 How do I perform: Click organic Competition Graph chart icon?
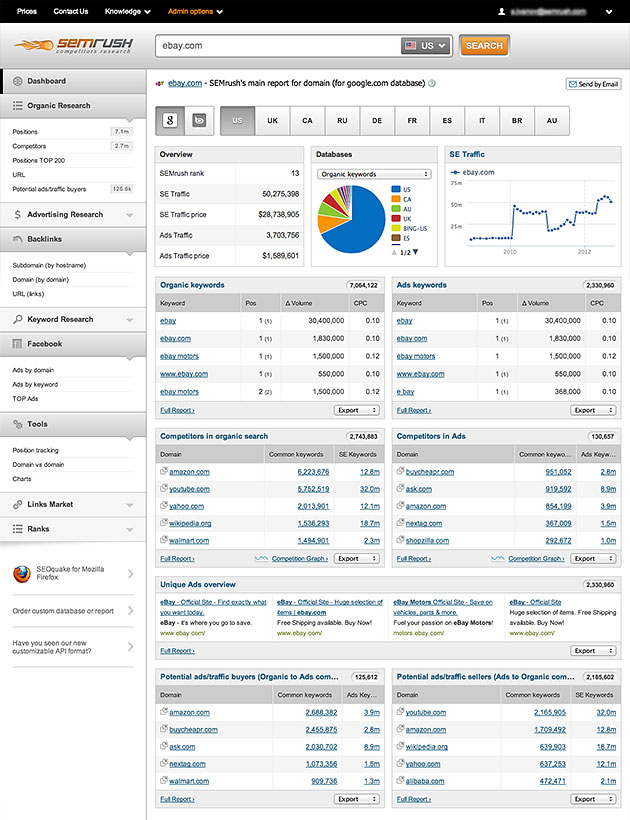coord(261,559)
